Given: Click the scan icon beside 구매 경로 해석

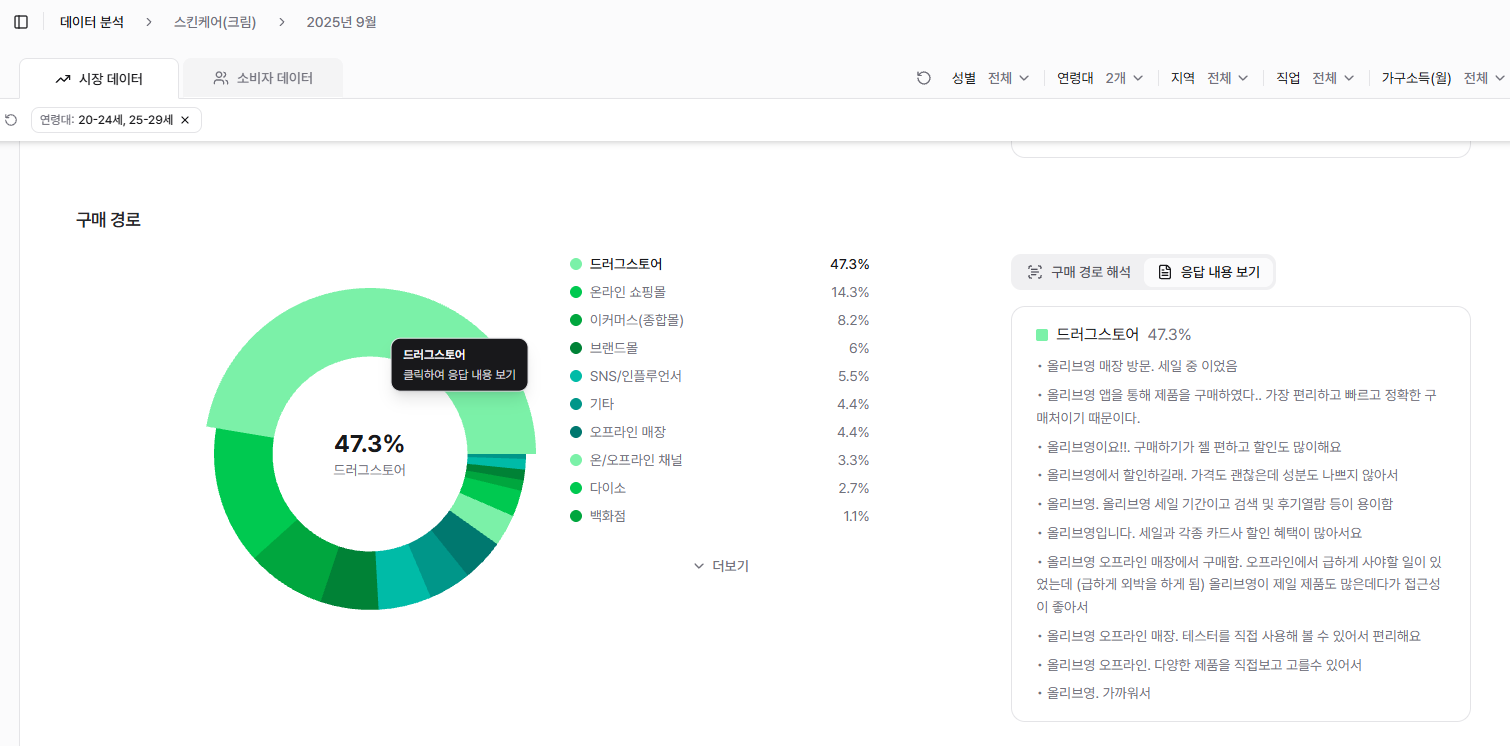Looking at the screenshot, I should click(1035, 272).
